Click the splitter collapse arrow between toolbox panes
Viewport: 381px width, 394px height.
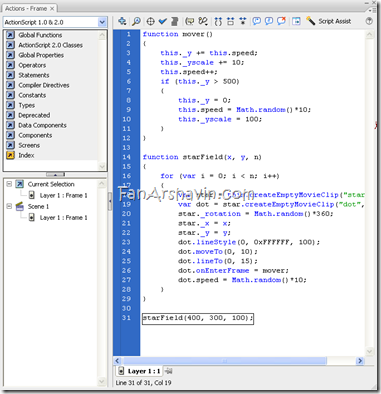(x=55, y=174)
